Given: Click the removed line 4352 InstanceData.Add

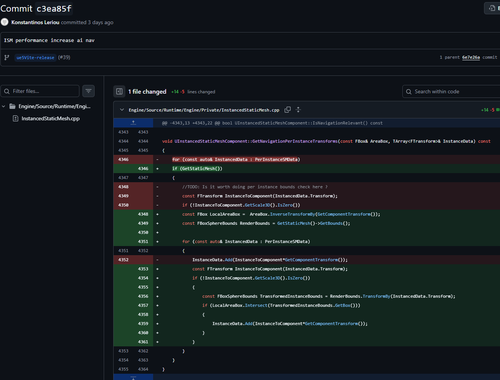Looking at the screenshot, I should pos(270,260).
